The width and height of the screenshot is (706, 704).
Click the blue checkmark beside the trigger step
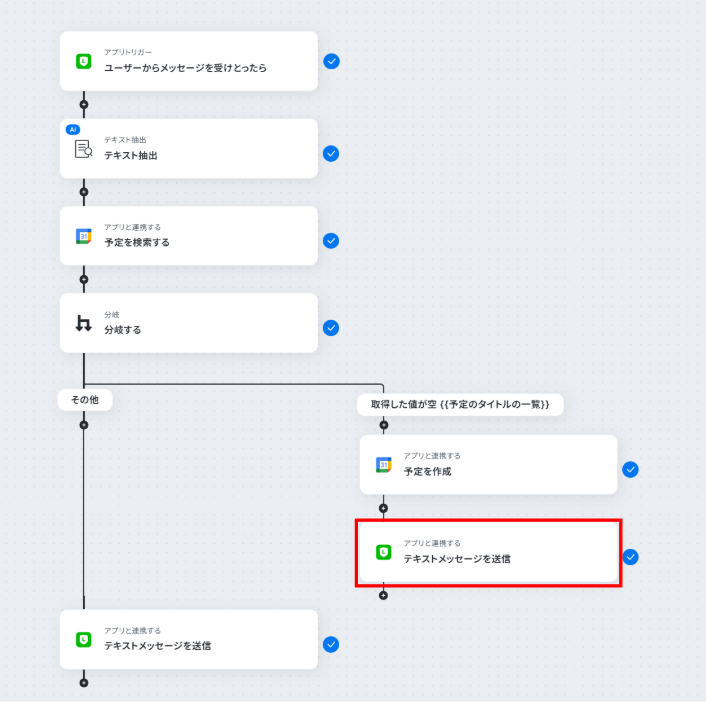[332, 61]
